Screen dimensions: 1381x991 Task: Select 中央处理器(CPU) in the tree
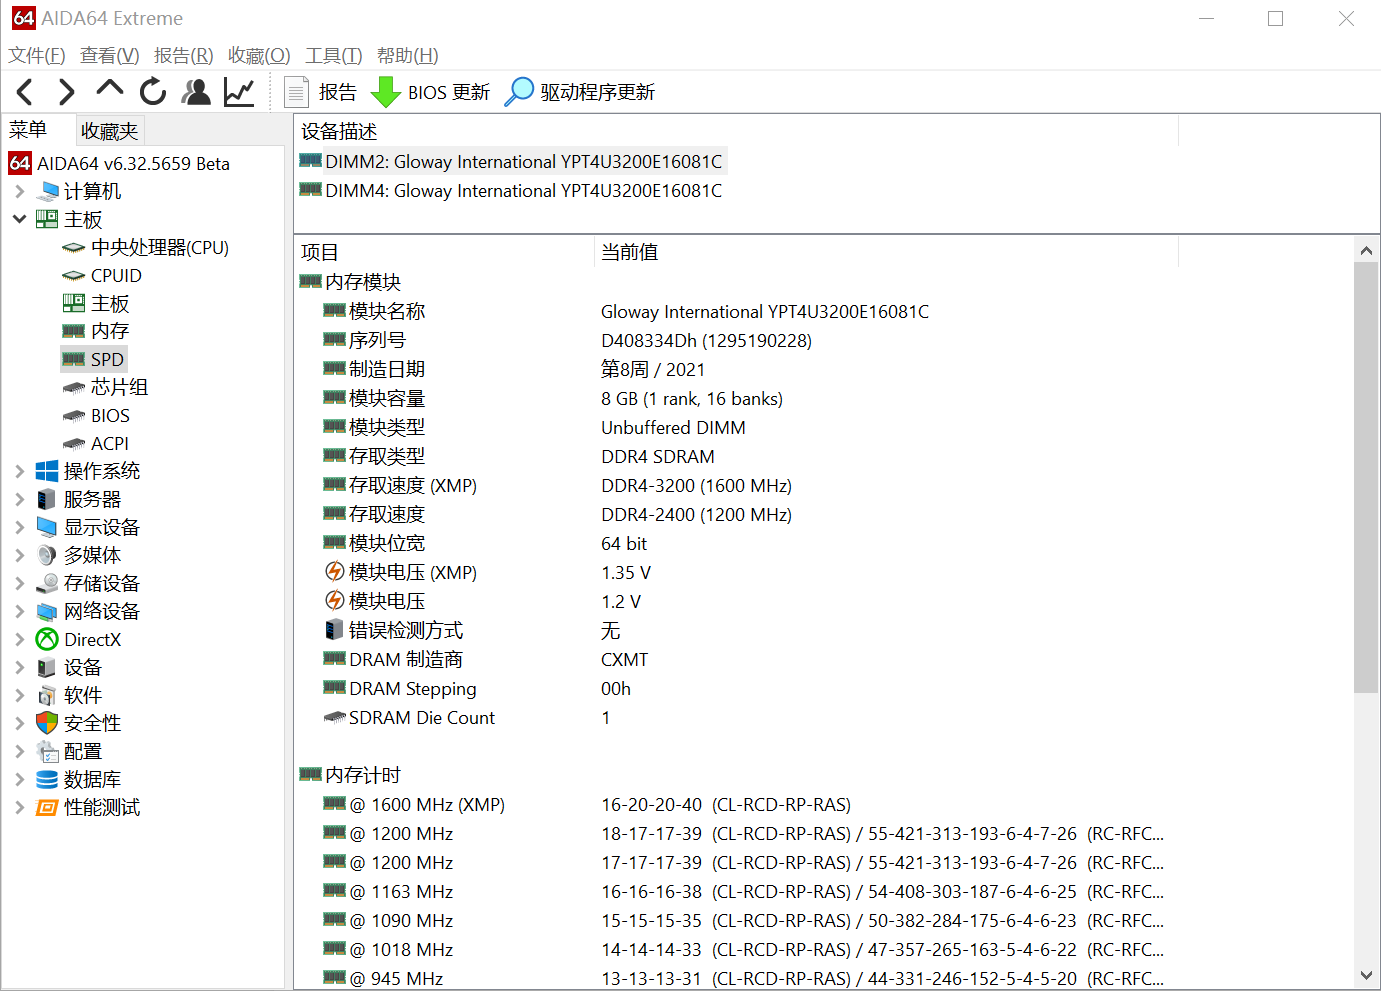tap(159, 247)
